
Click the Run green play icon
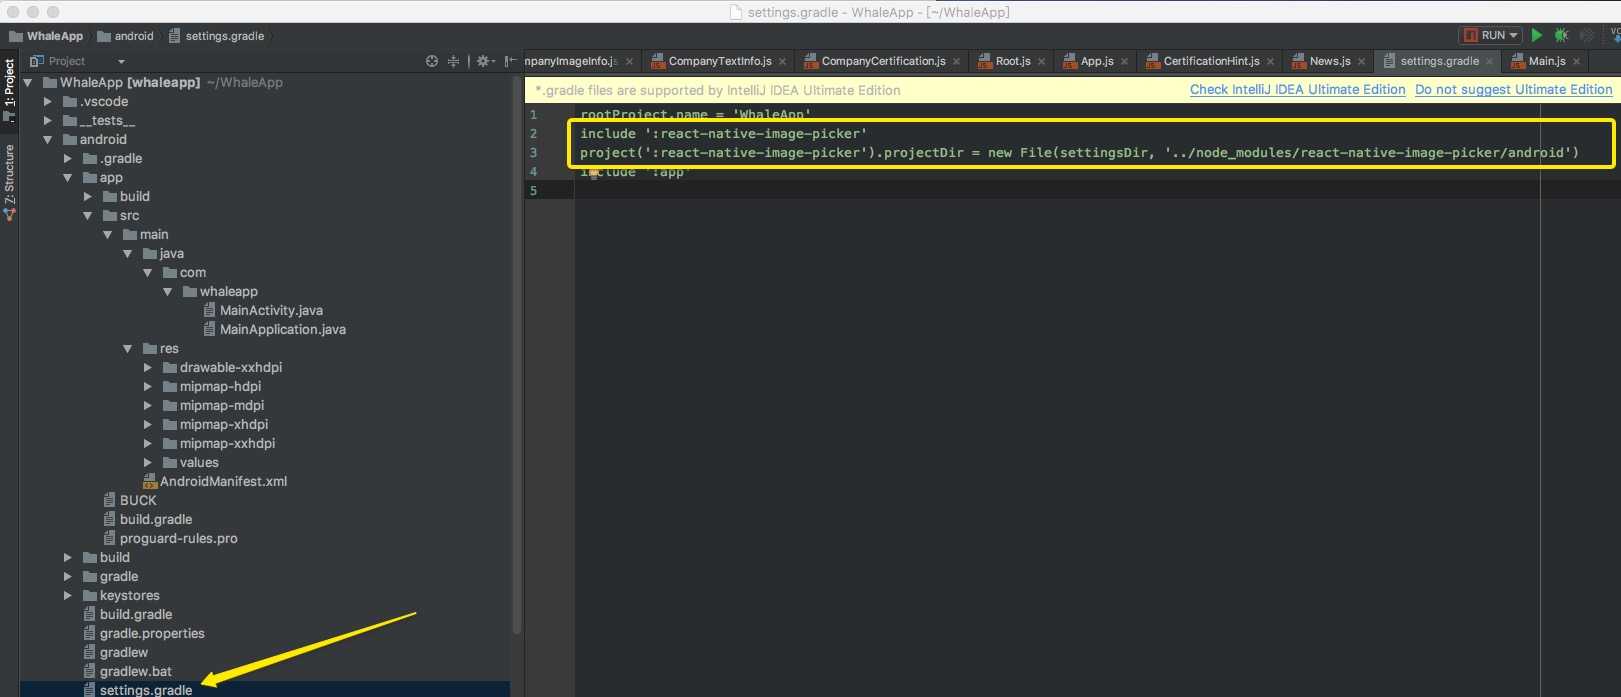pyautogui.click(x=1537, y=35)
